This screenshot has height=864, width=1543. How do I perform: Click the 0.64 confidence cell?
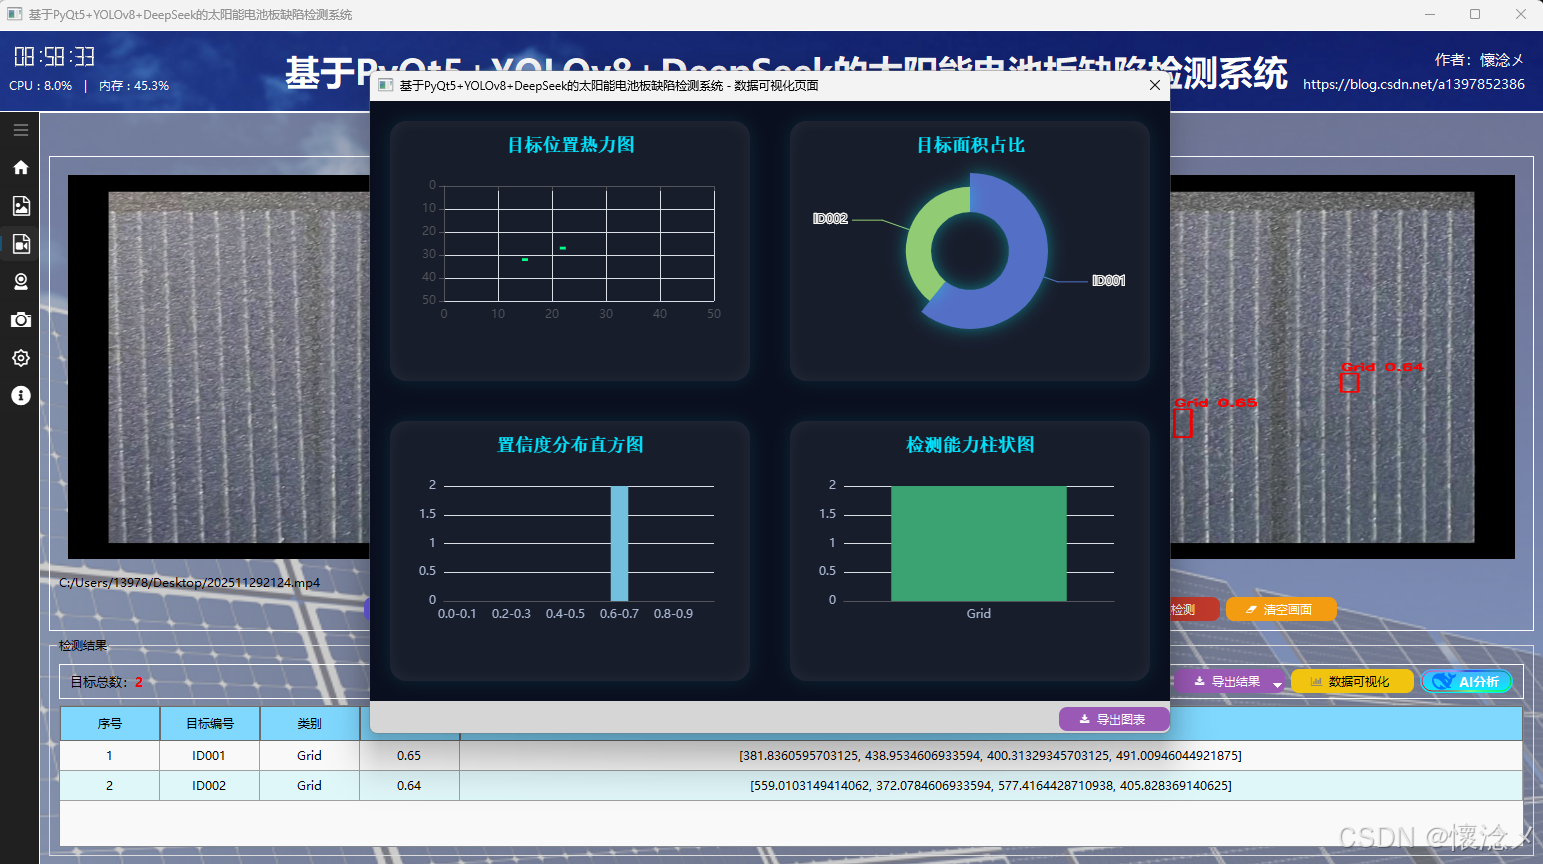point(409,786)
